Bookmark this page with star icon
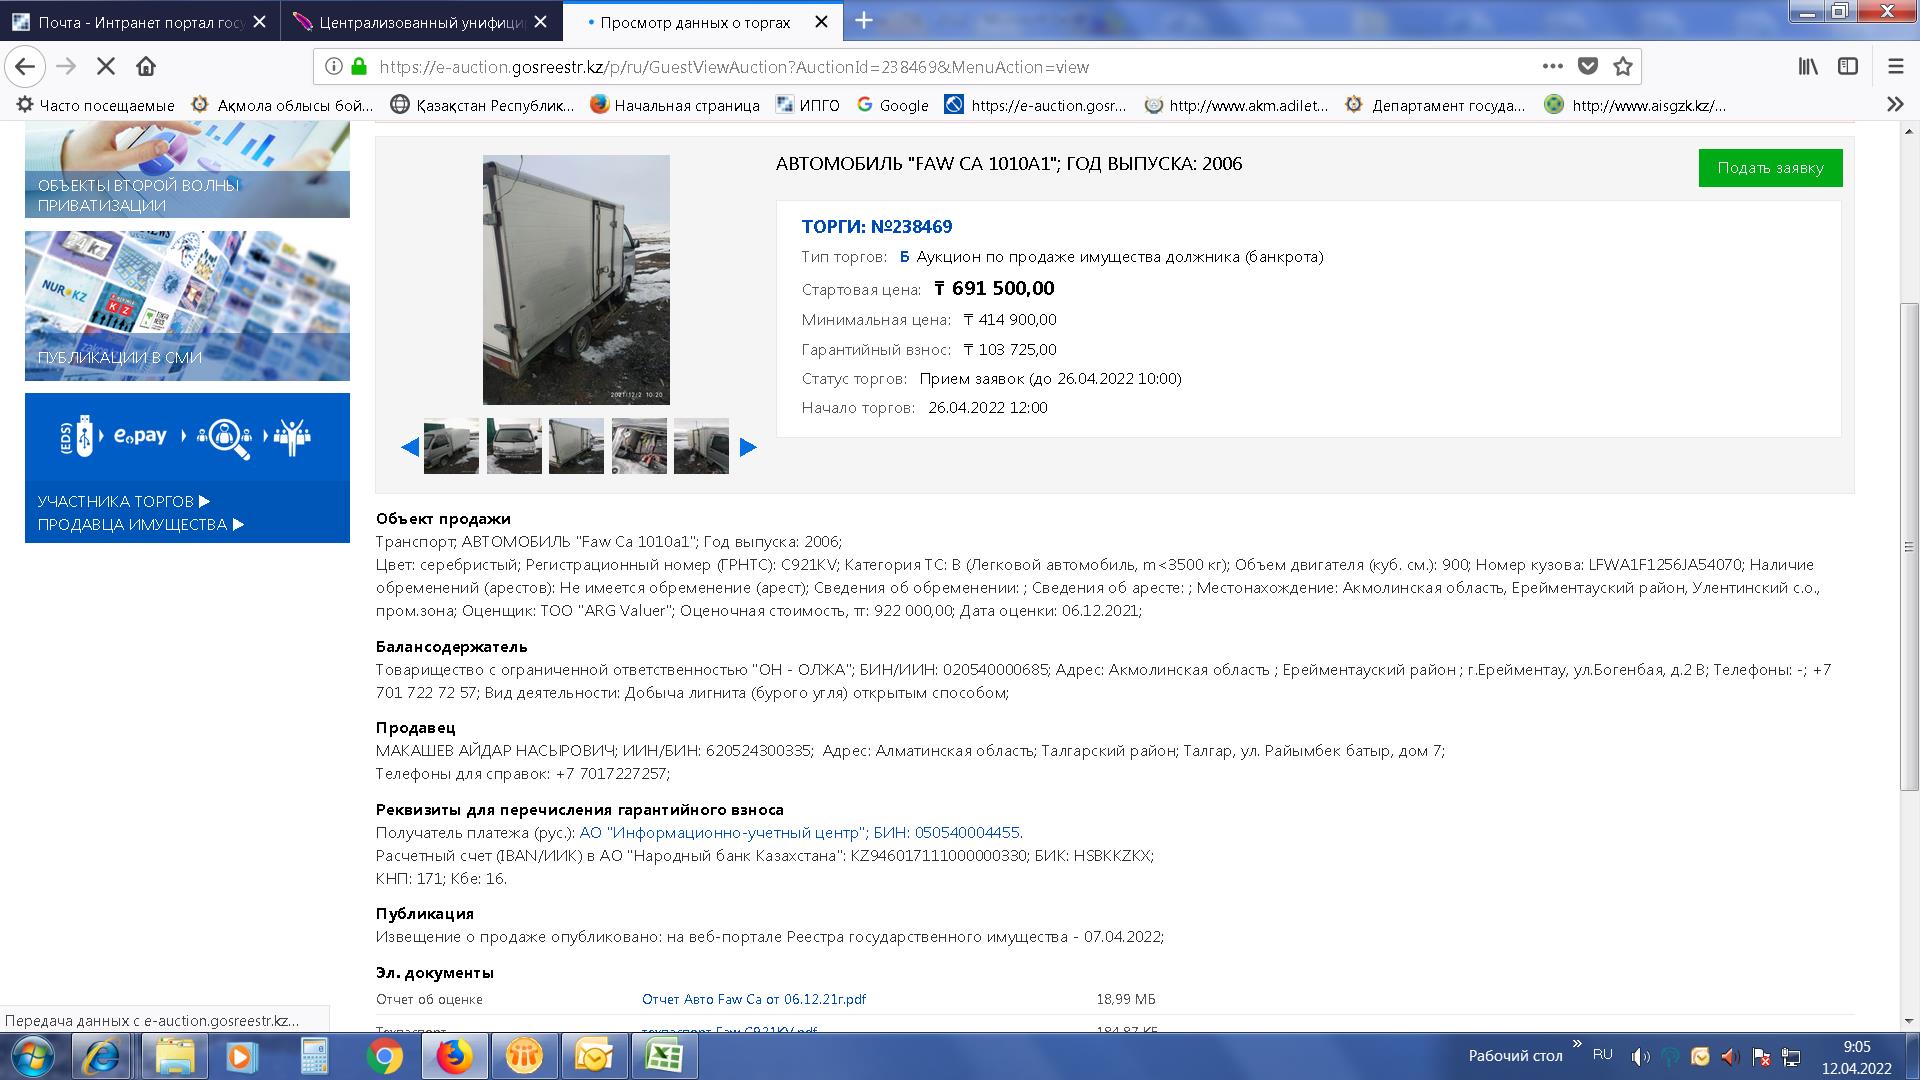The width and height of the screenshot is (1920, 1080). point(1623,67)
